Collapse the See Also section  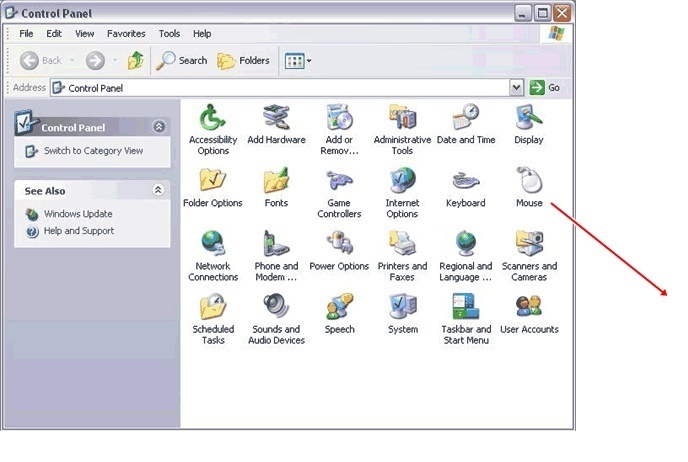click(158, 190)
